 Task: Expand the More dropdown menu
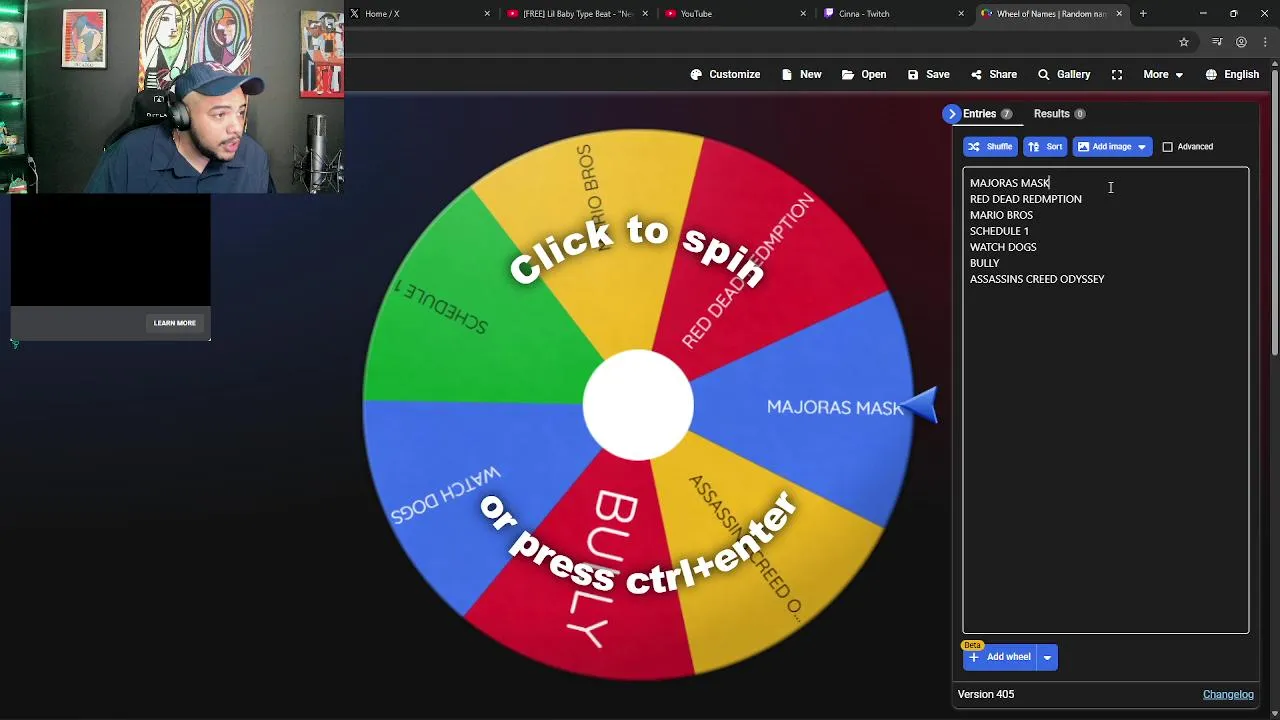tap(1163, 74)
